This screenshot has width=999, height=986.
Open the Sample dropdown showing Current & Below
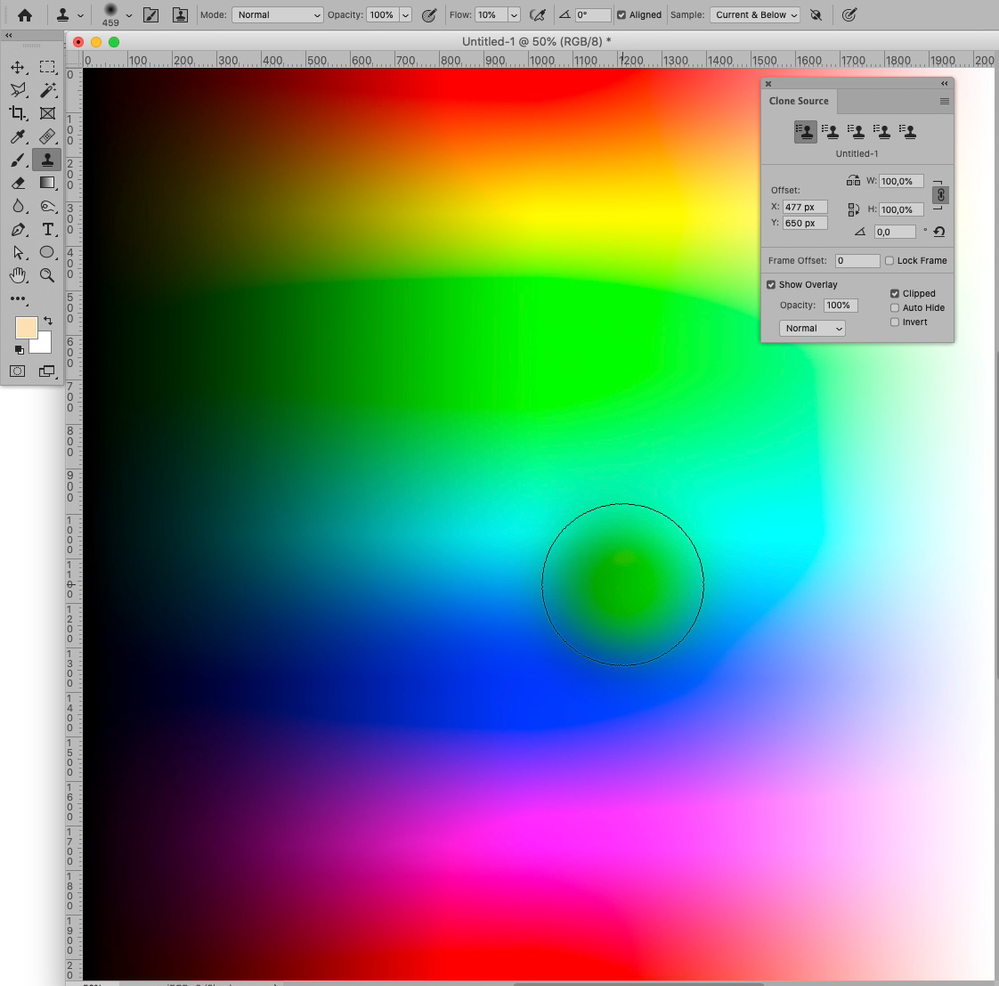click(x=755, y=14)
